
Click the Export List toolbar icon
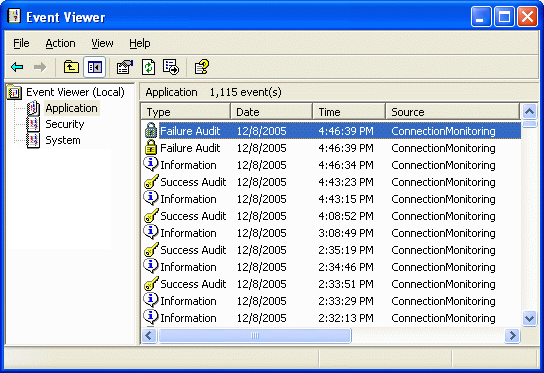[171, 67]
